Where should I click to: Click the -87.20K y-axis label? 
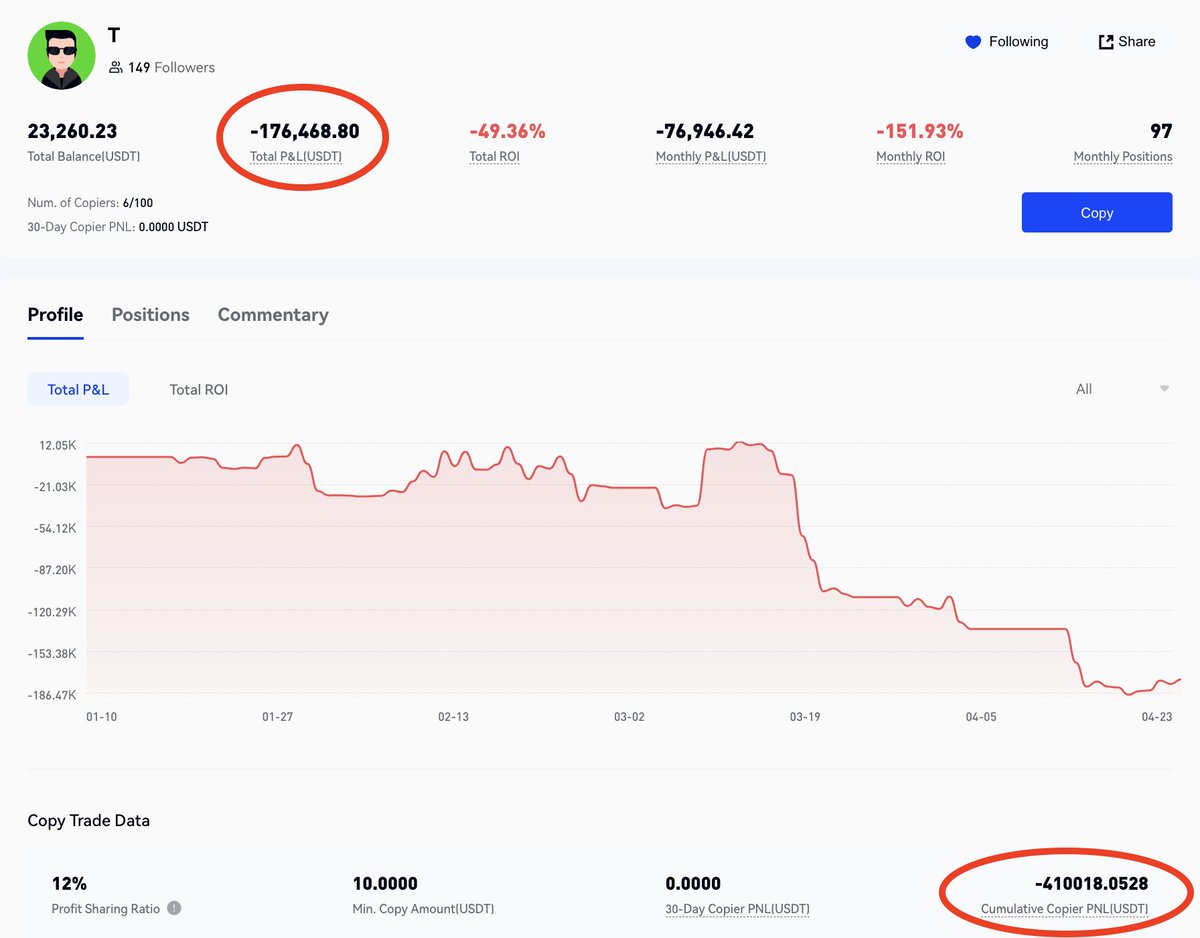pos(54,570)
